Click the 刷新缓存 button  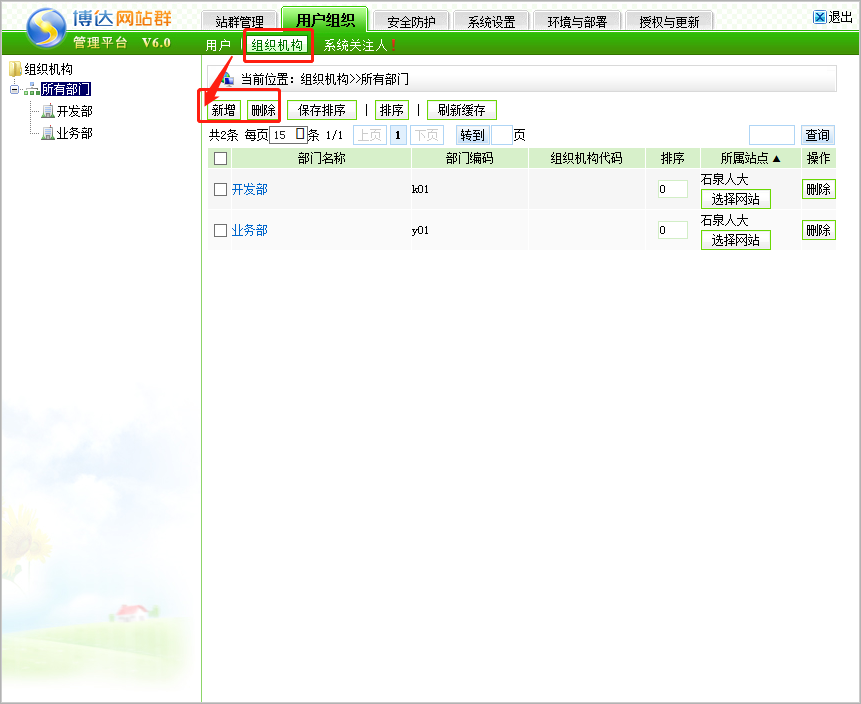461,110
